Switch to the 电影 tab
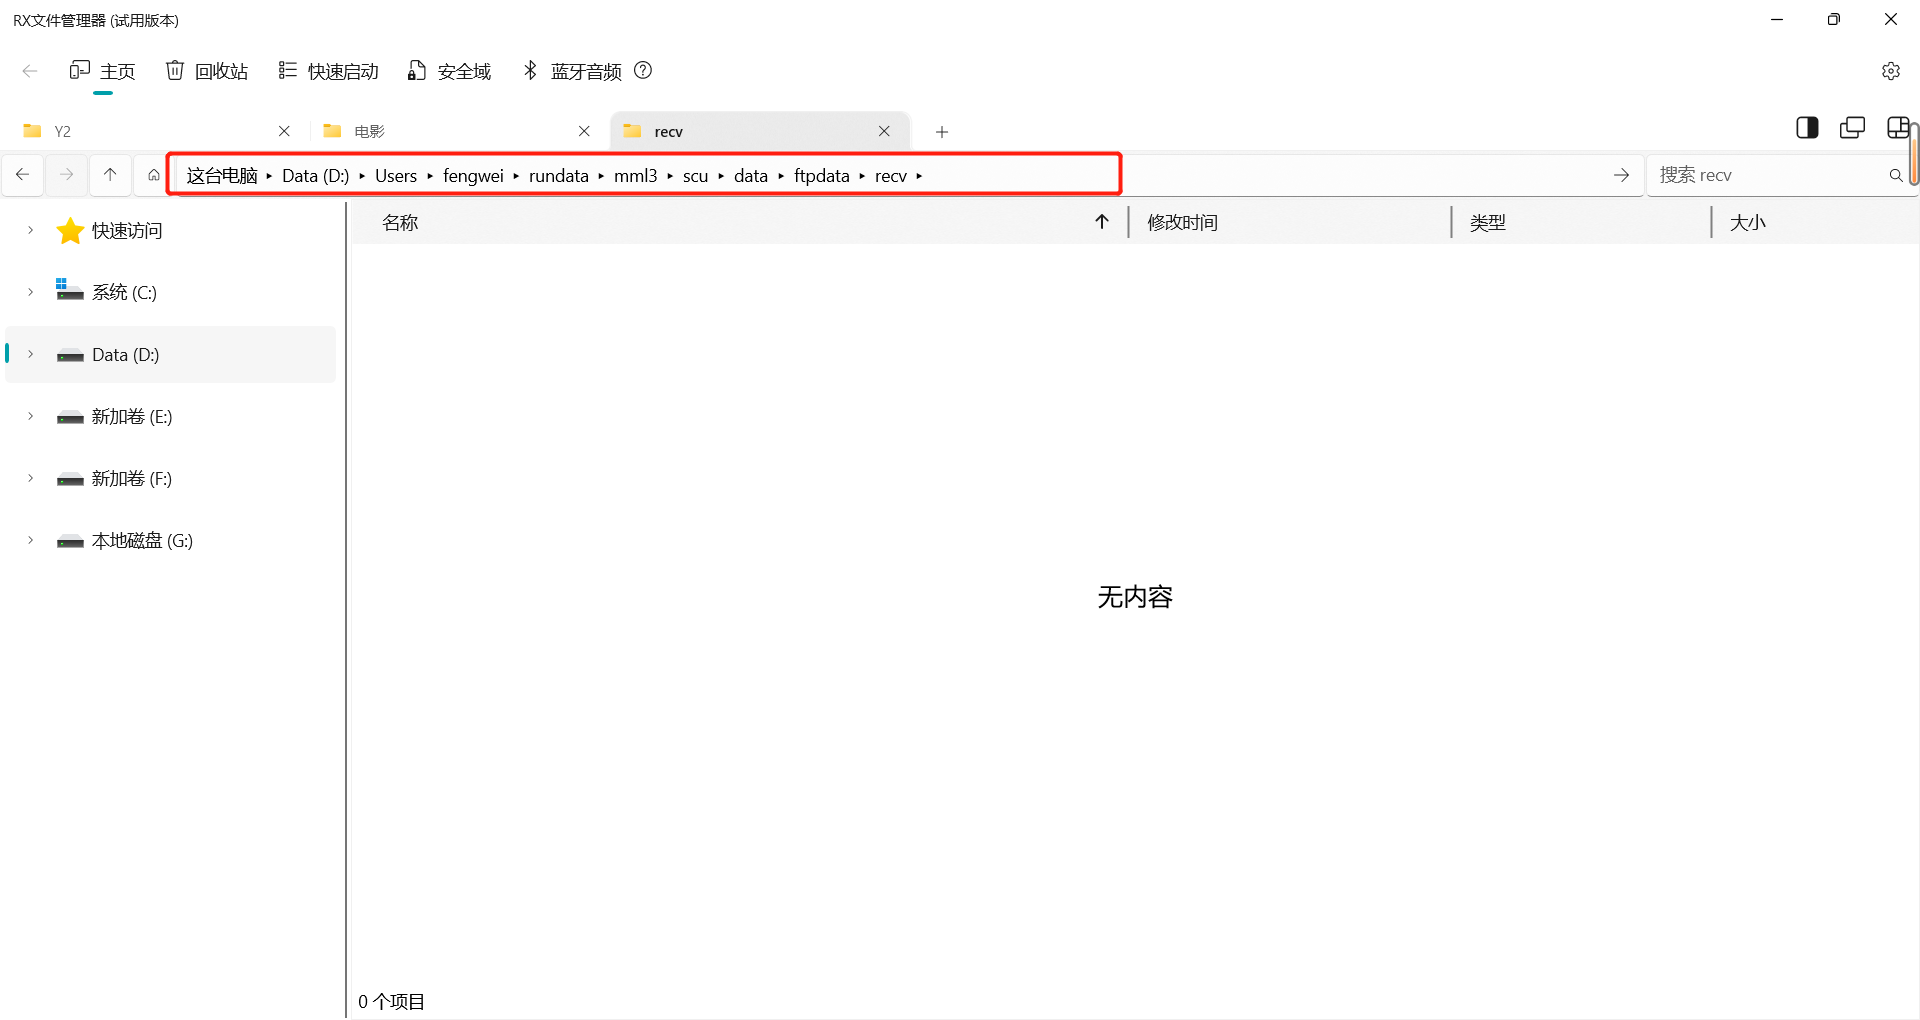 pos(450,132)
